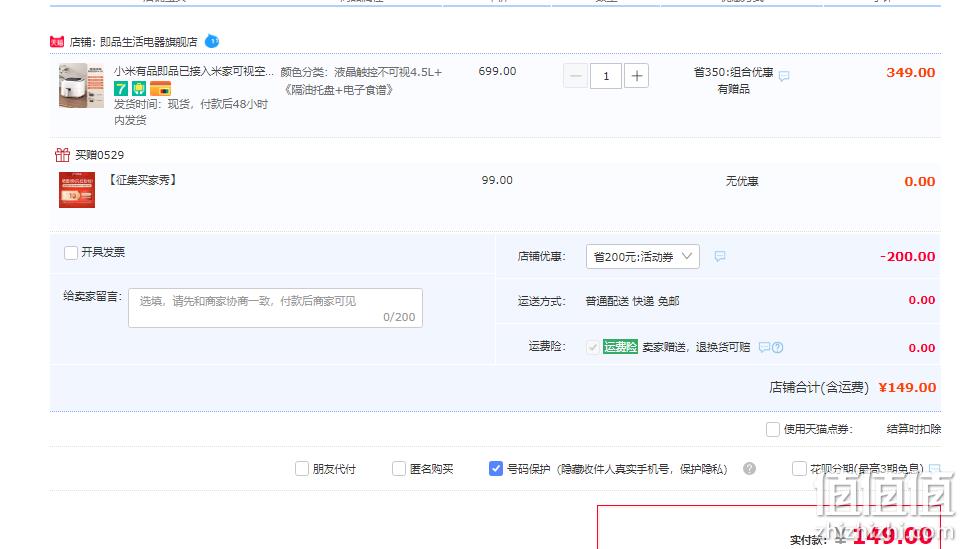Expand the 省200元:活动券 store discount dropdown
The width and height of the screenshot is (964, 549).
[642, 256]
